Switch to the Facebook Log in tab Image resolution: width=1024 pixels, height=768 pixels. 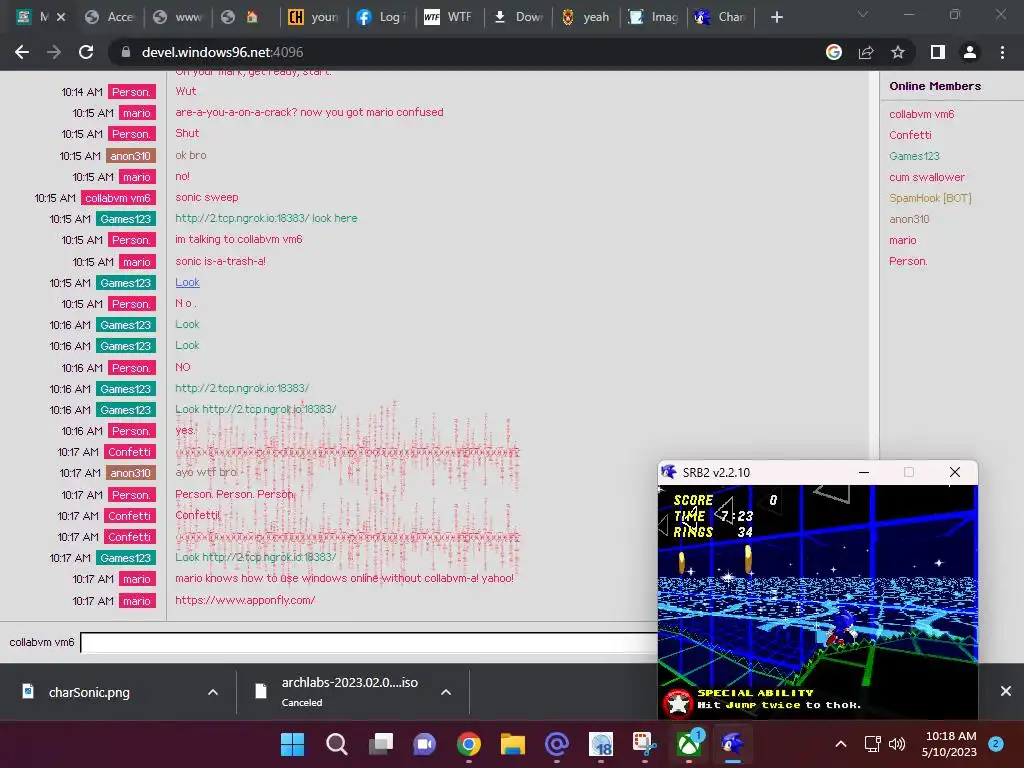381,17
